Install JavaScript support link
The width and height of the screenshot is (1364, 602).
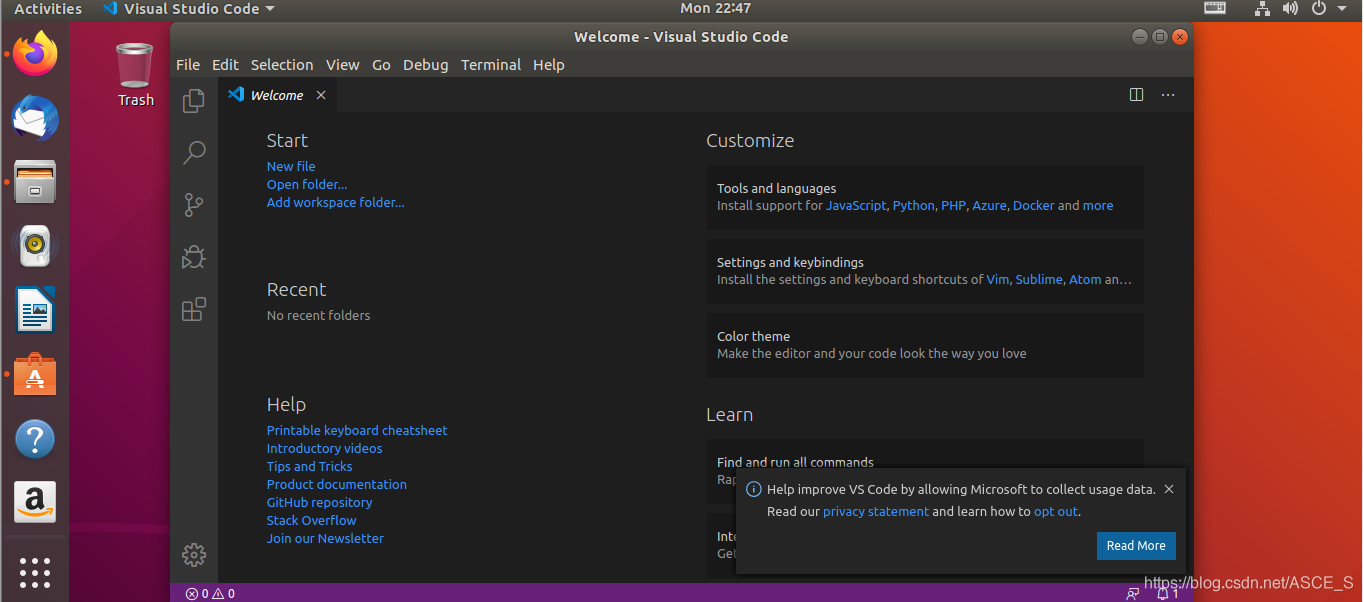tap(856, 205)
